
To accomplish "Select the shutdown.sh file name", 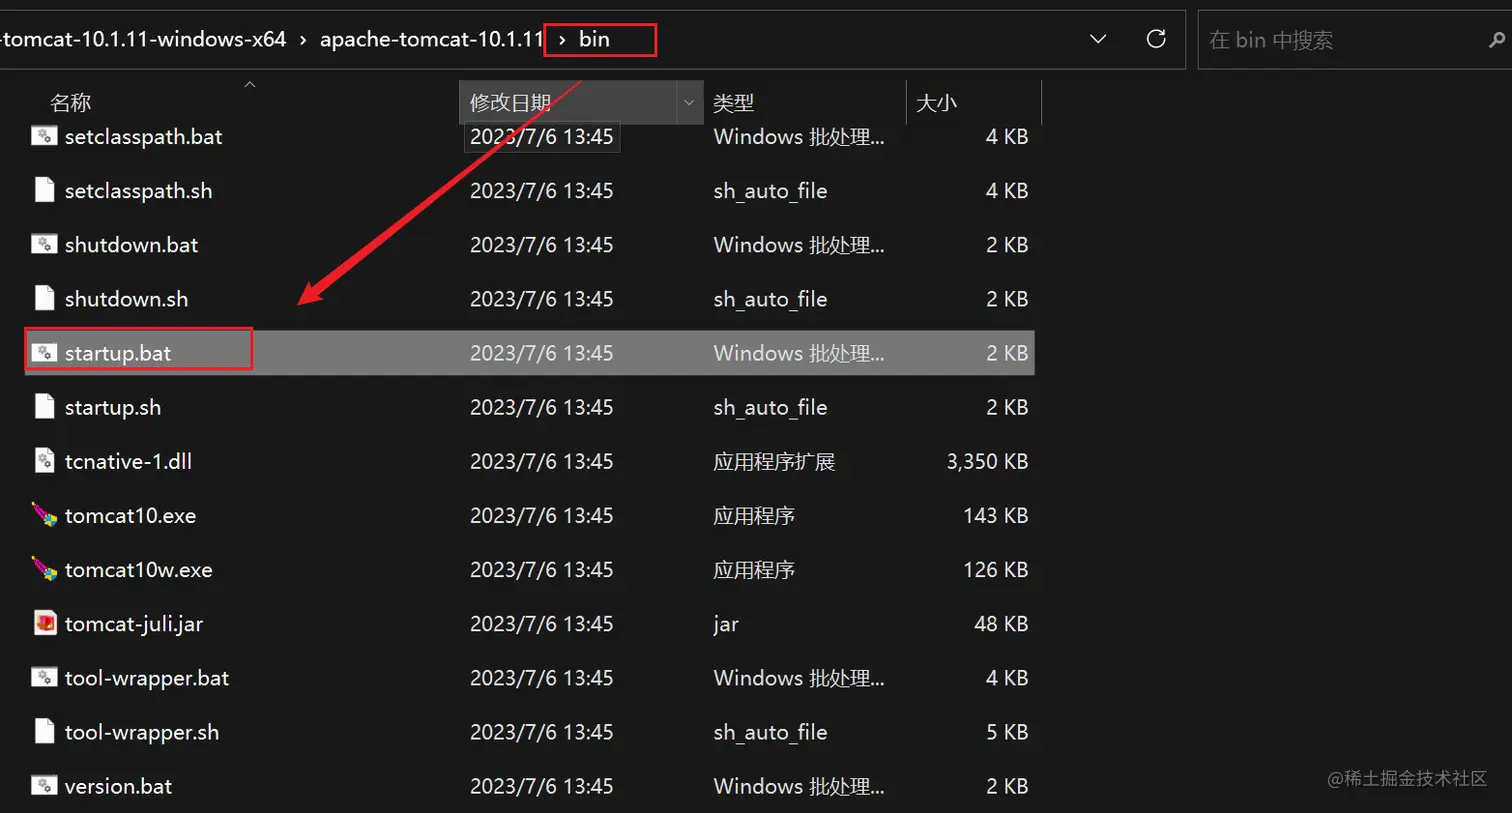I will coord(126,299).
